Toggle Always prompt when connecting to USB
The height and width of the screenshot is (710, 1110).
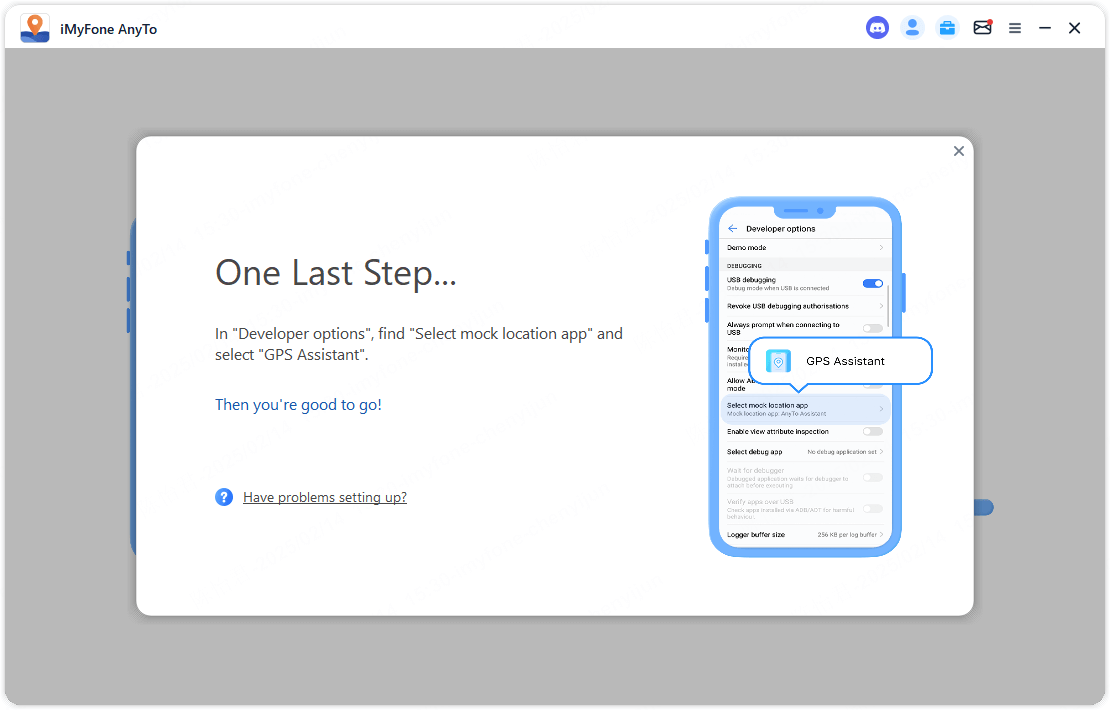coord(872,328)
